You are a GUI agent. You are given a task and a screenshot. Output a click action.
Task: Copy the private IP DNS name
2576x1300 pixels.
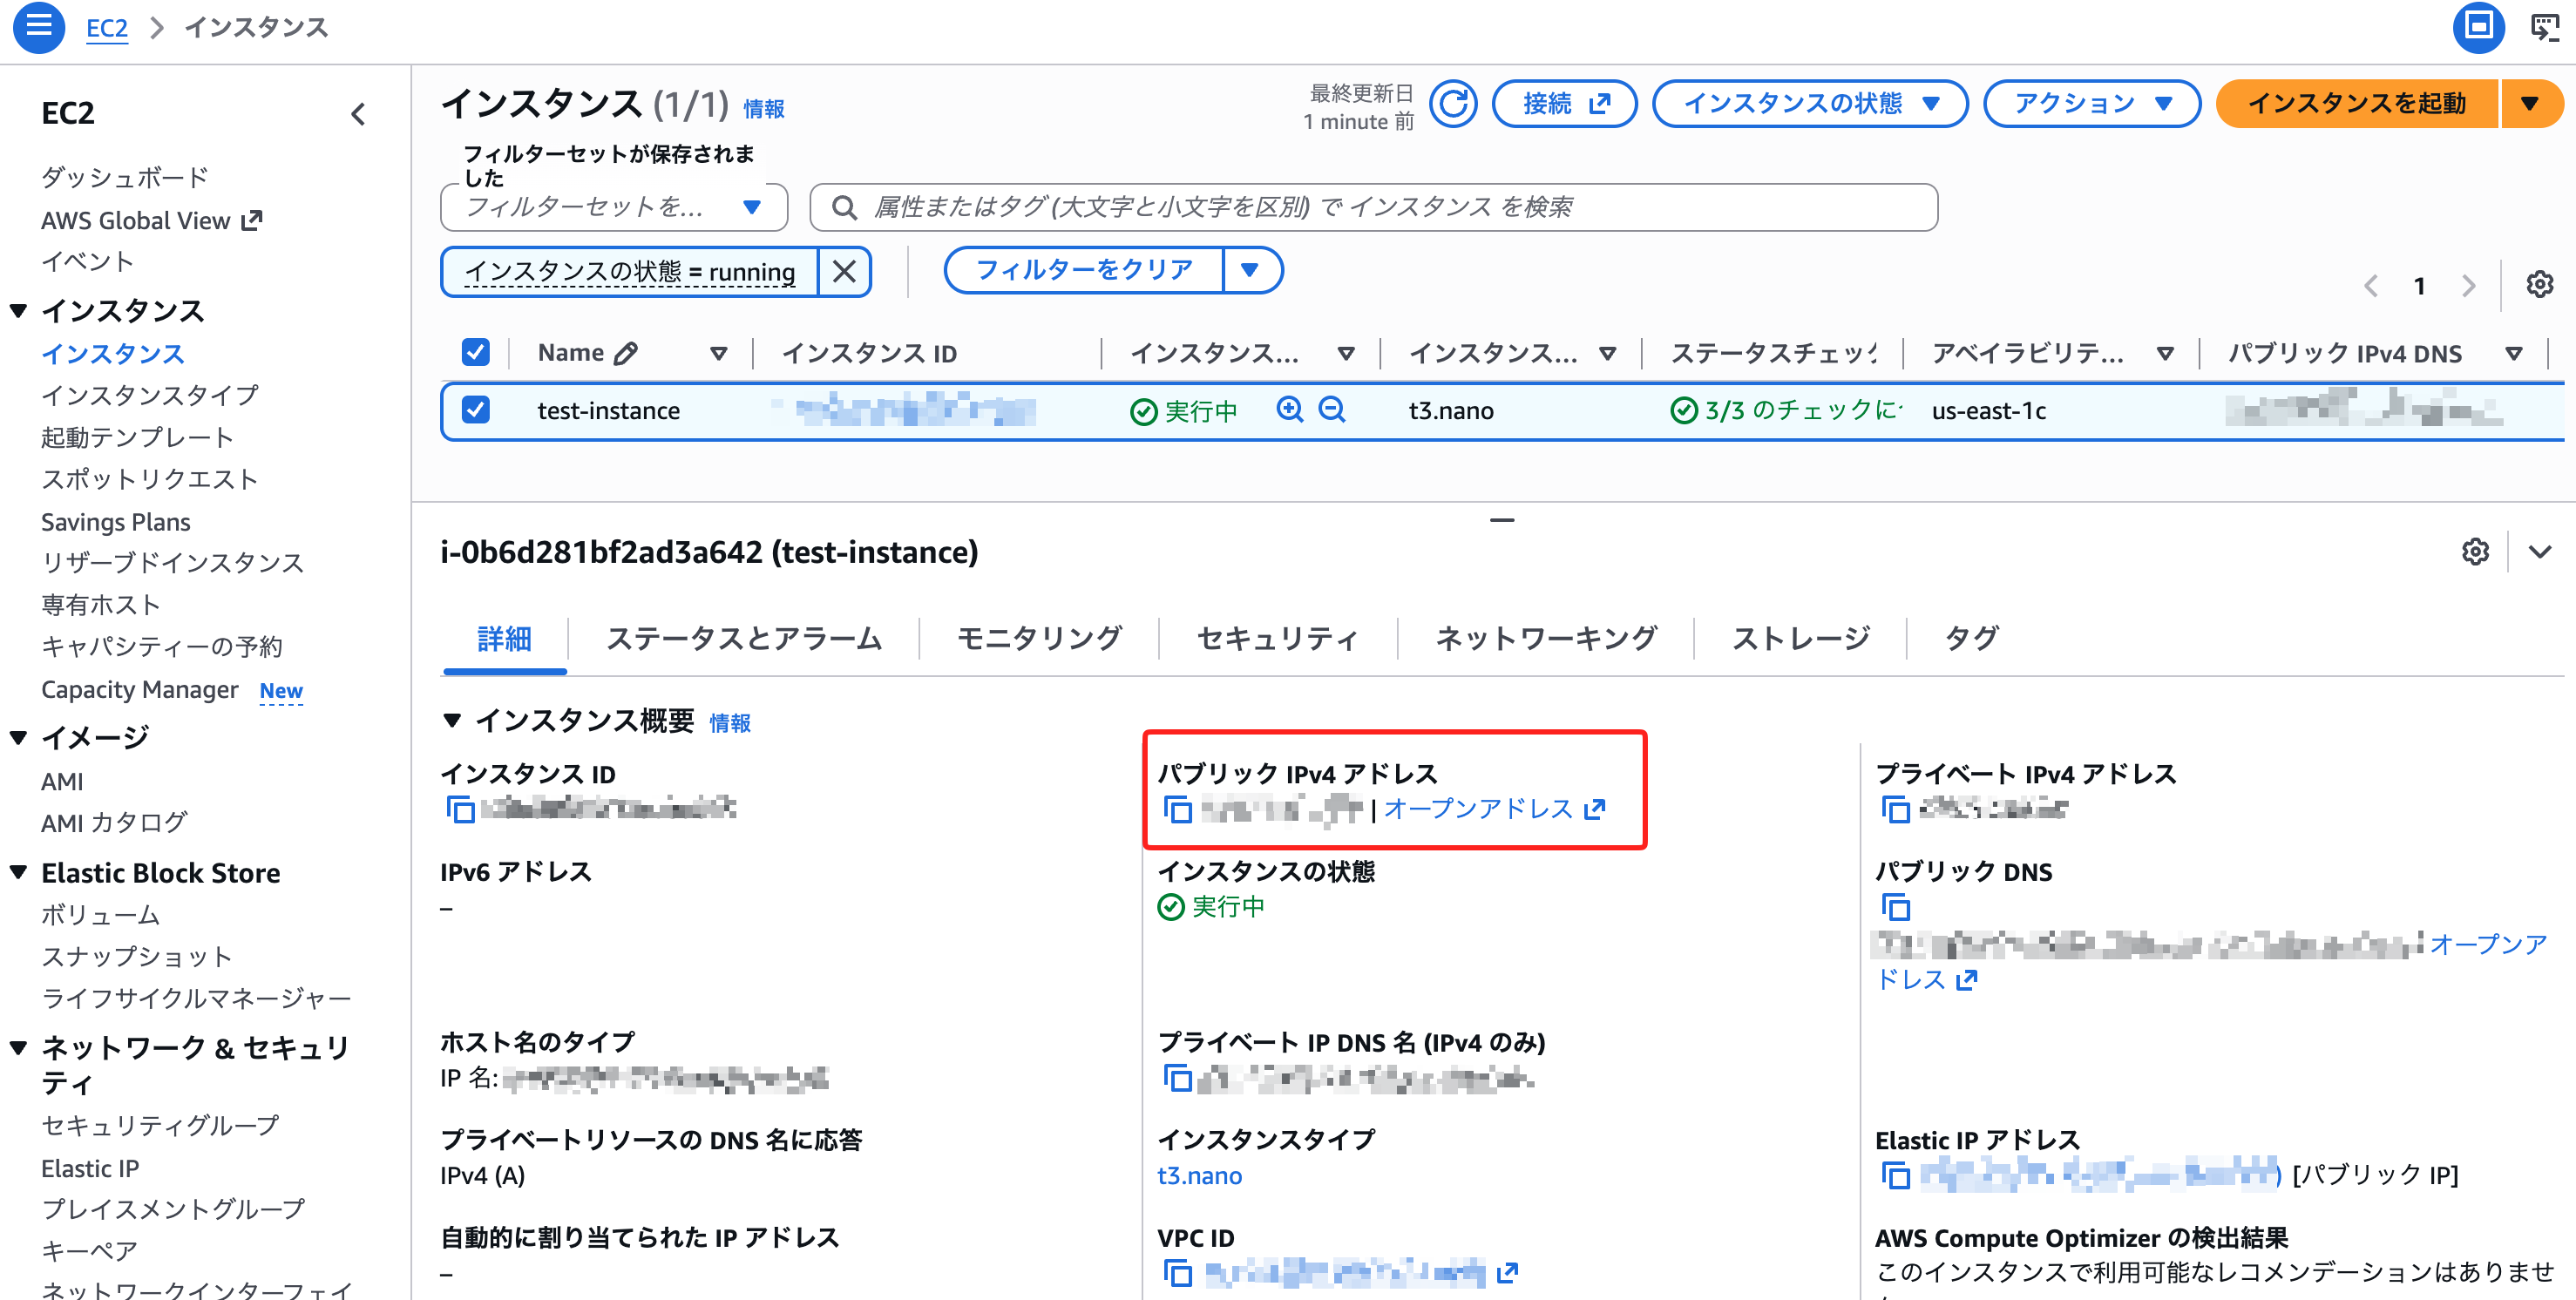(x=1177, y=1078)
